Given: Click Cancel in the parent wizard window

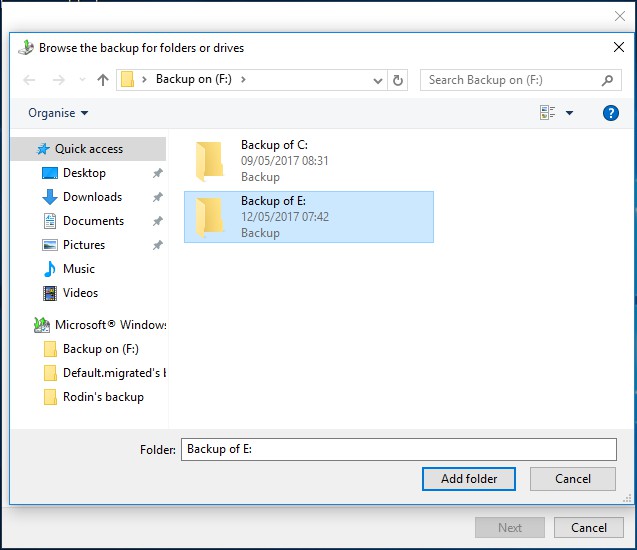Looking at the screenshot, I should point(589,528).
